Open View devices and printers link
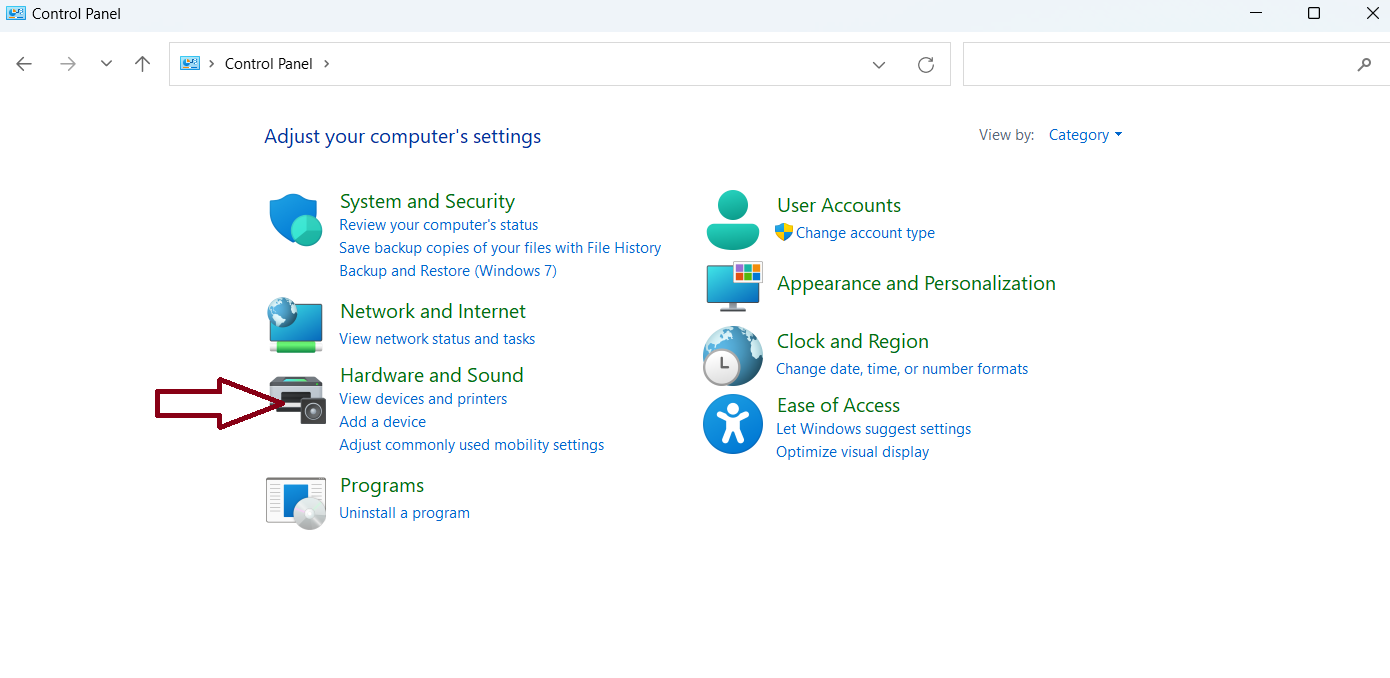 point(423,399)
